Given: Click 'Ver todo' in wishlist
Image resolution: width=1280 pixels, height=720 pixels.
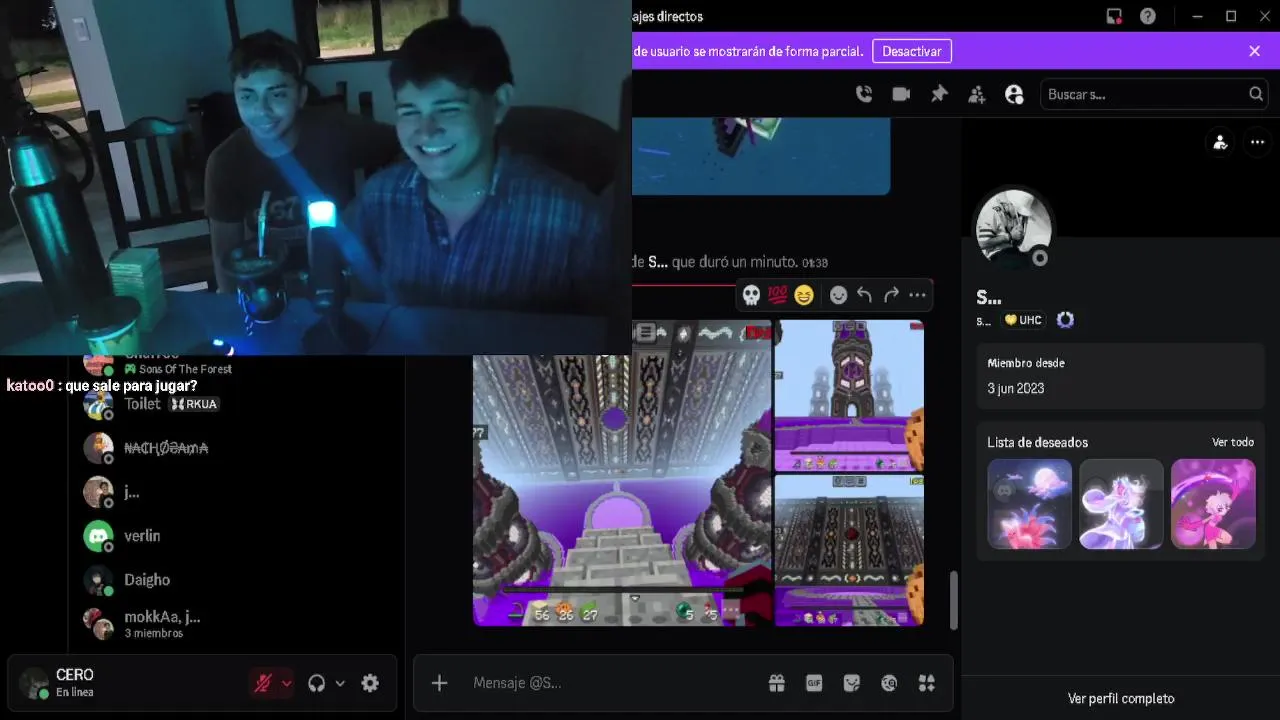Looking at the screenshot, I should pos(1232,442).
